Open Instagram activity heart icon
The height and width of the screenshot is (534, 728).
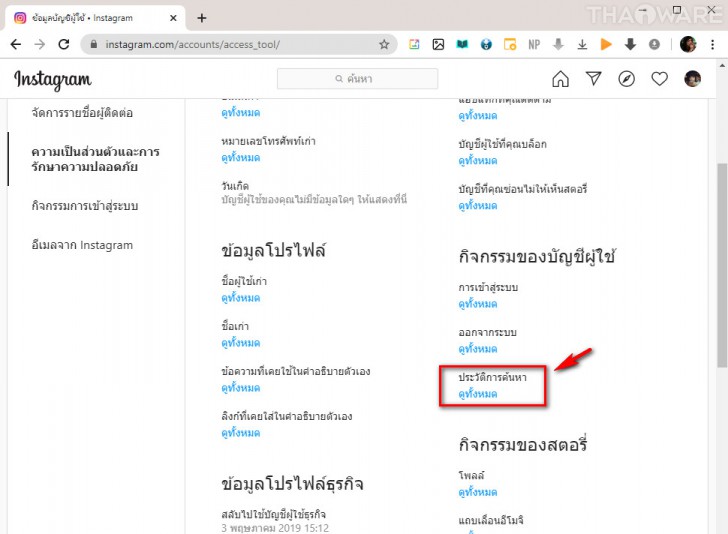point(659,79)
